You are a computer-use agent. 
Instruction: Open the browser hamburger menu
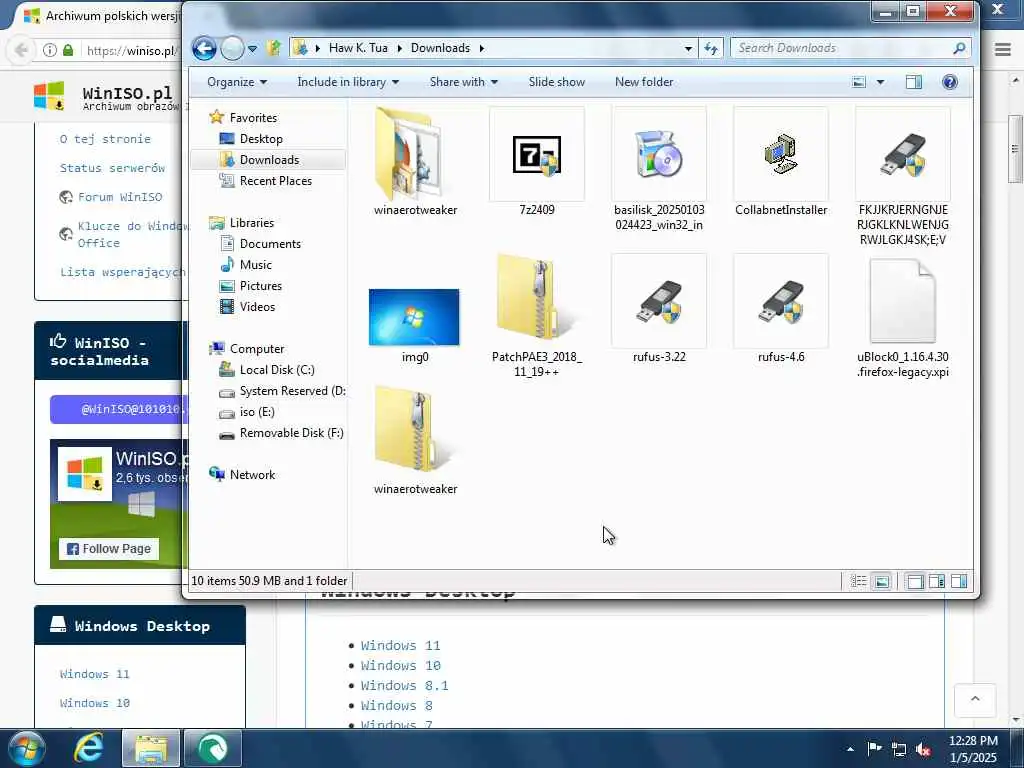coord(1003,50)
